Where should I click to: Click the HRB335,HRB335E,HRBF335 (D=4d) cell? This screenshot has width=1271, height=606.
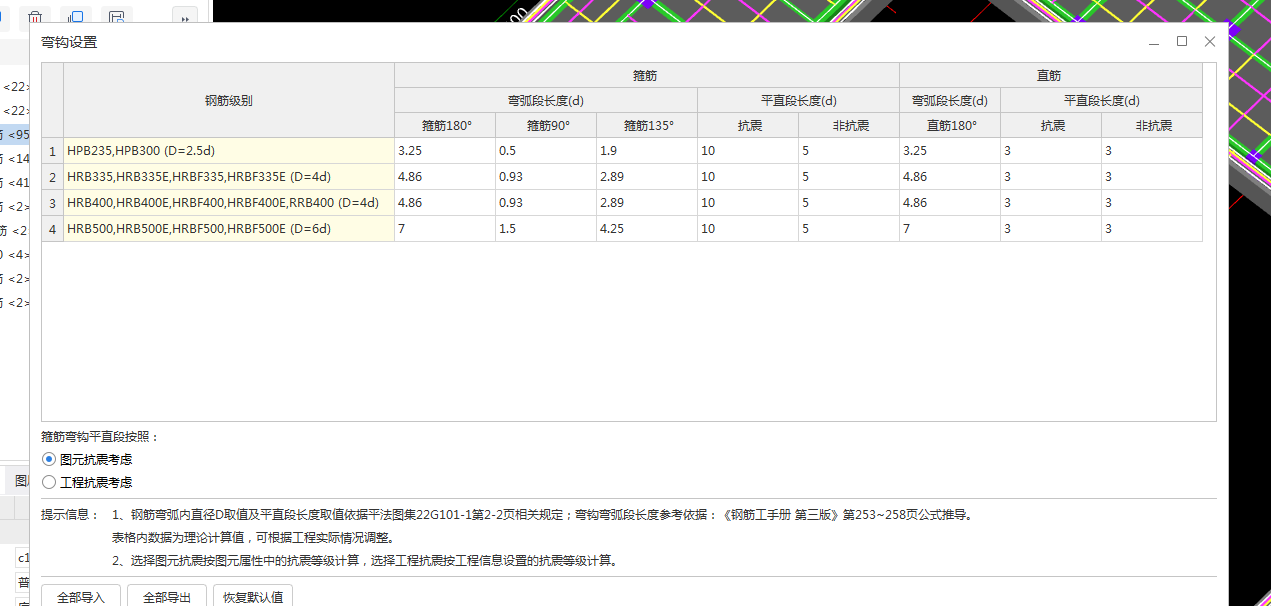229,177
